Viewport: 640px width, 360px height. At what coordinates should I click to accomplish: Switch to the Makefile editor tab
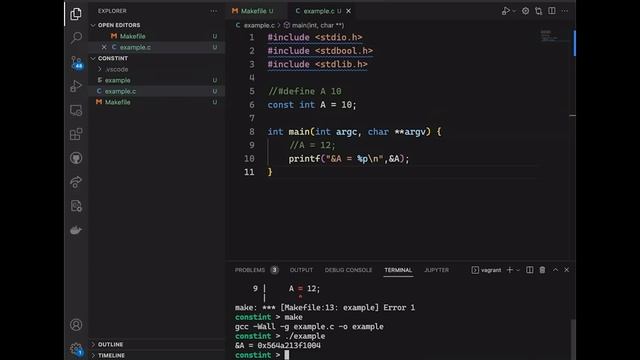(x=257, y=11)
